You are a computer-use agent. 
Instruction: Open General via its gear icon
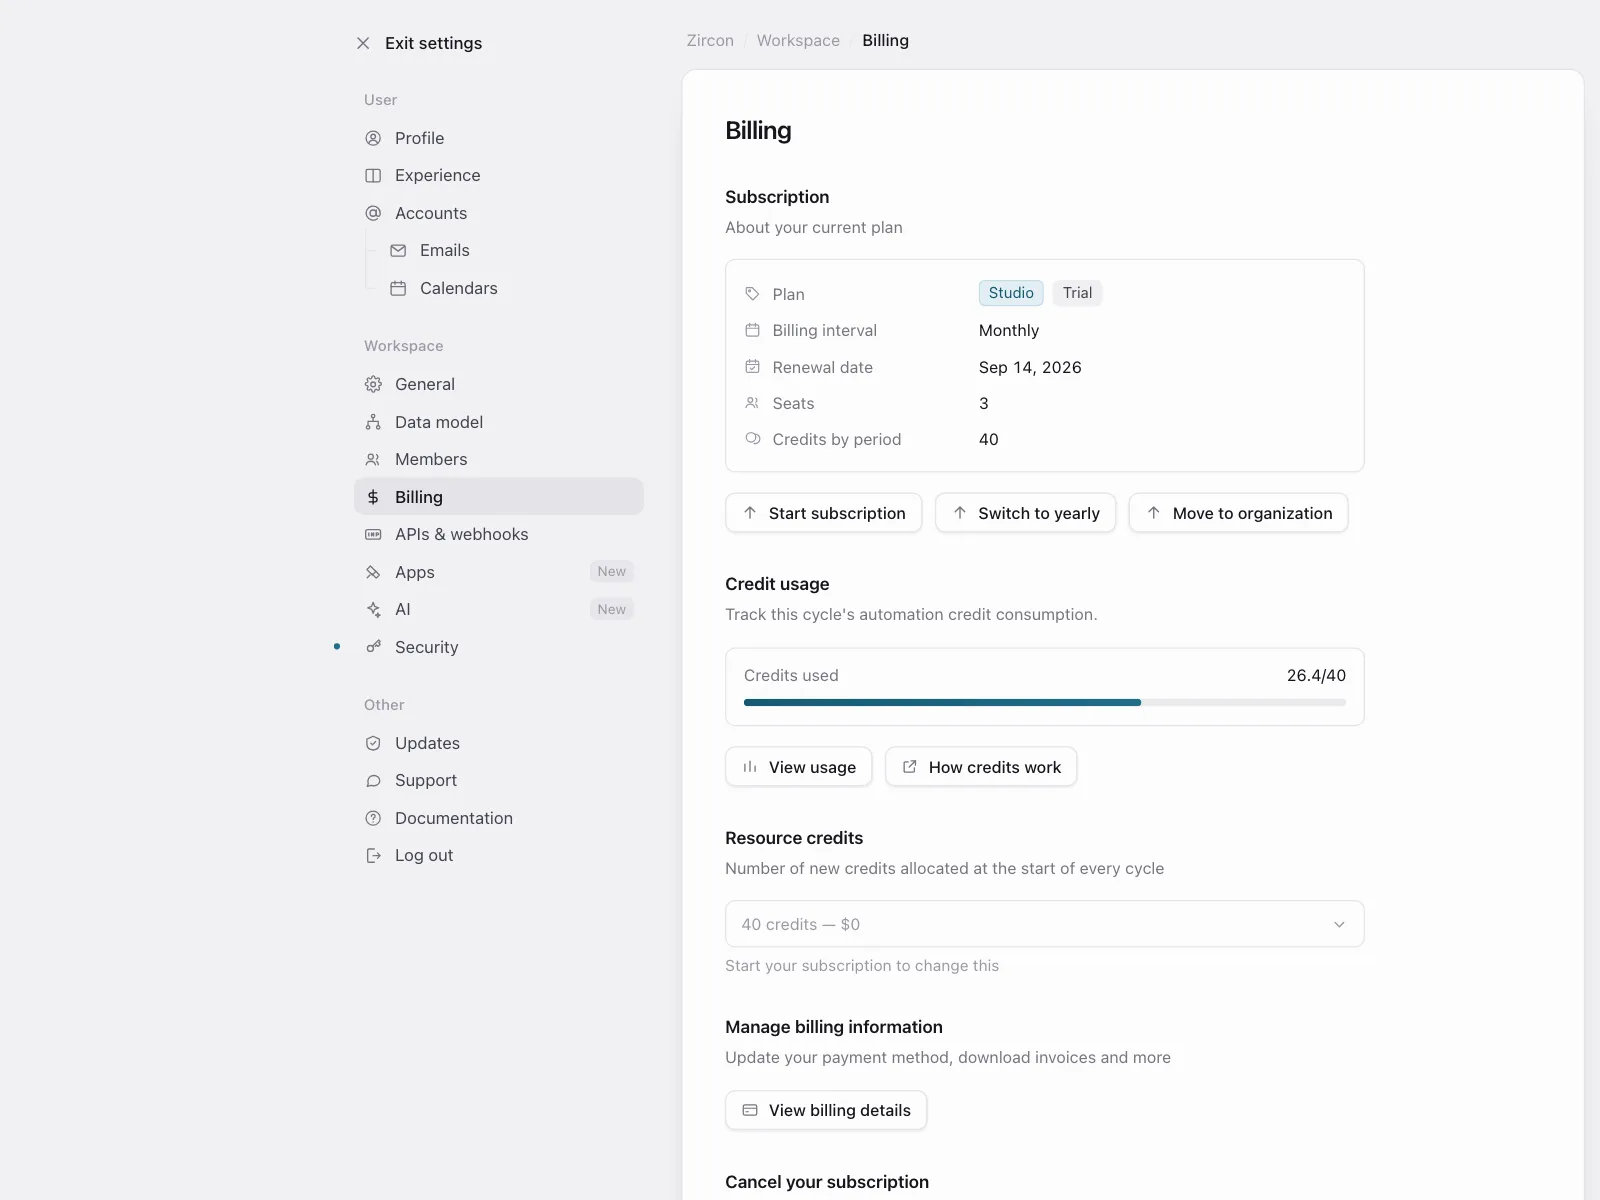coord(373,384)
